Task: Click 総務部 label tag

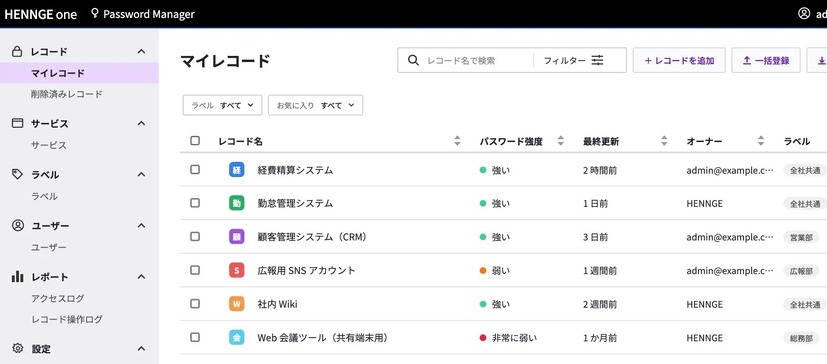Action: 800,338
